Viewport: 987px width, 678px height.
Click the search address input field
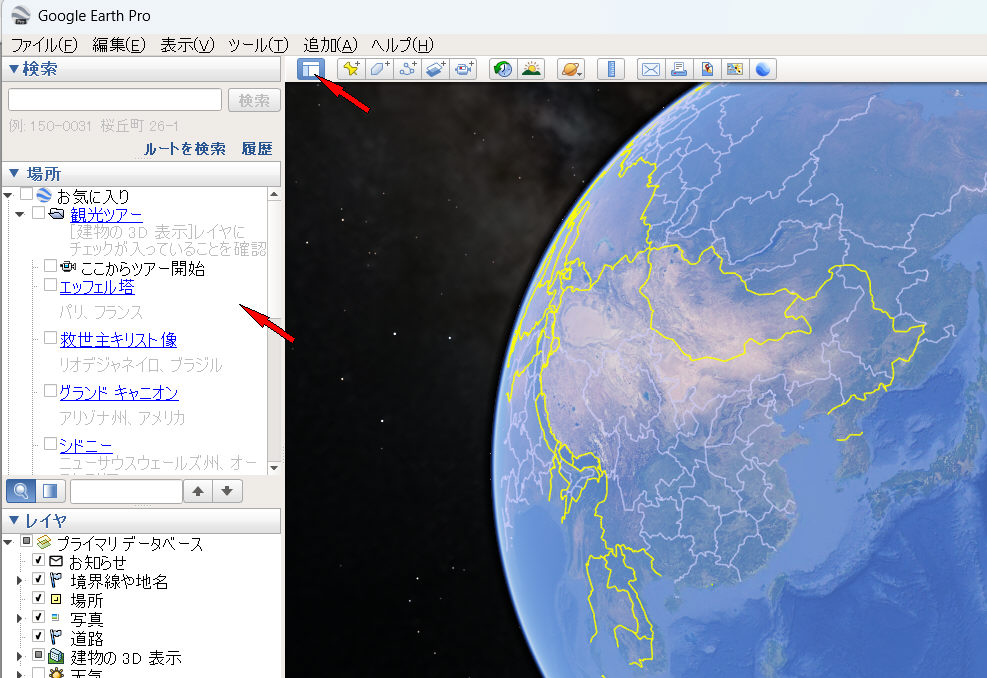click(x=115, y=100)
